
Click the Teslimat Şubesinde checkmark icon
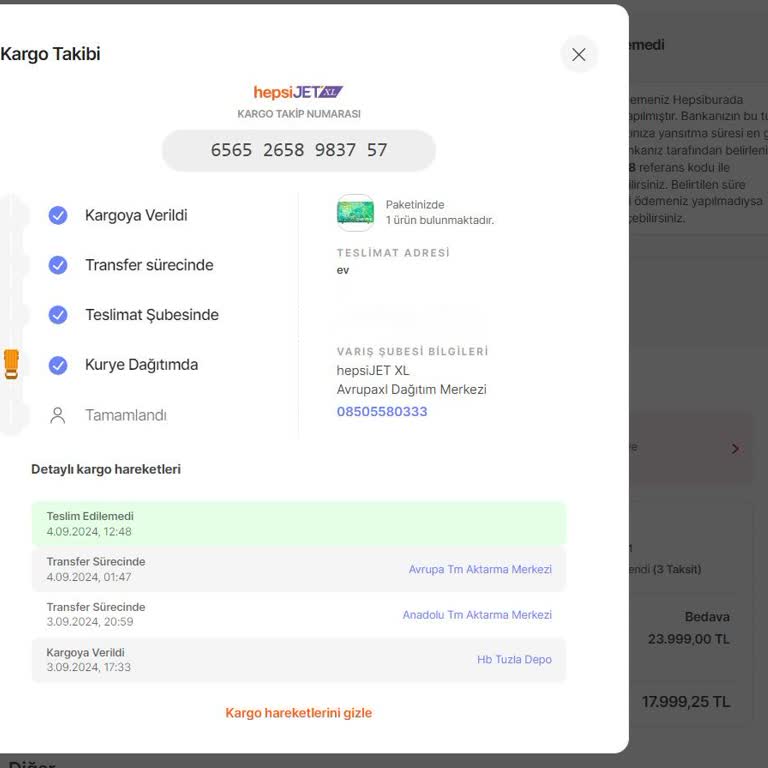[58, 315]
